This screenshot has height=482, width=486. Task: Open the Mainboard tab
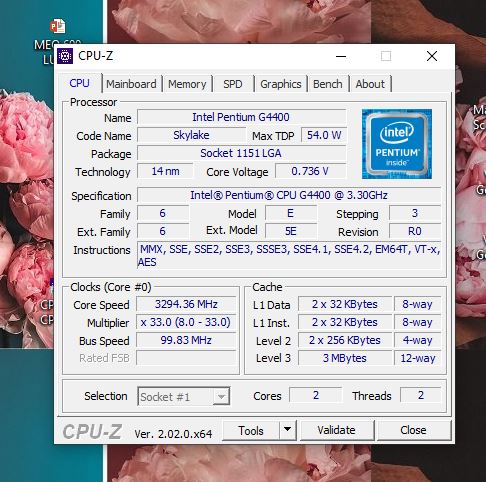(x=131, y=84)
